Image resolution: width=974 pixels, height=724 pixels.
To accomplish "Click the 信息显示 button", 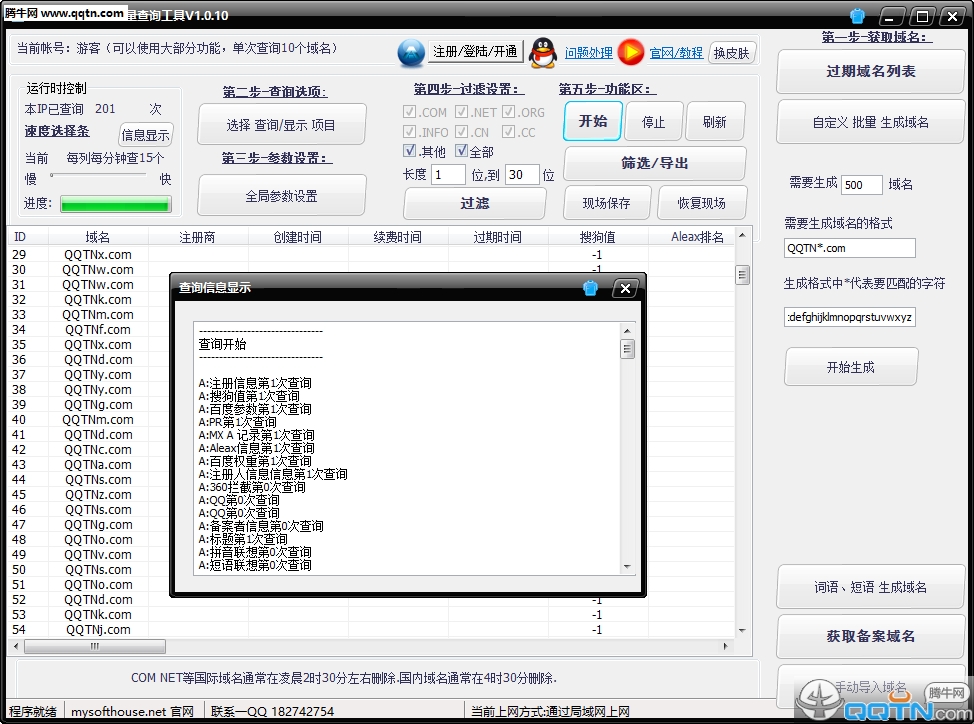I will [x=146, y=135].
